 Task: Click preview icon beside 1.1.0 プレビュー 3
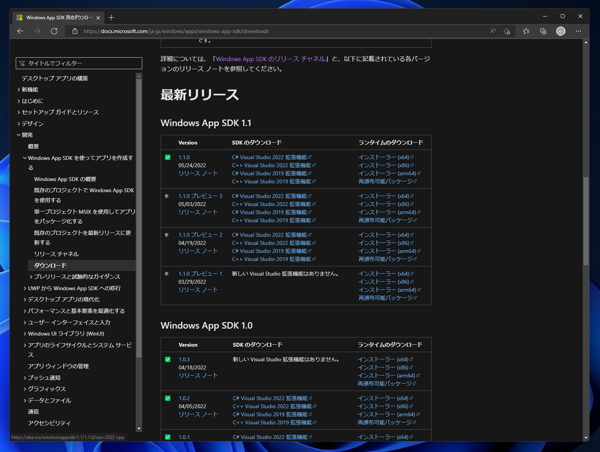point(166,196)
